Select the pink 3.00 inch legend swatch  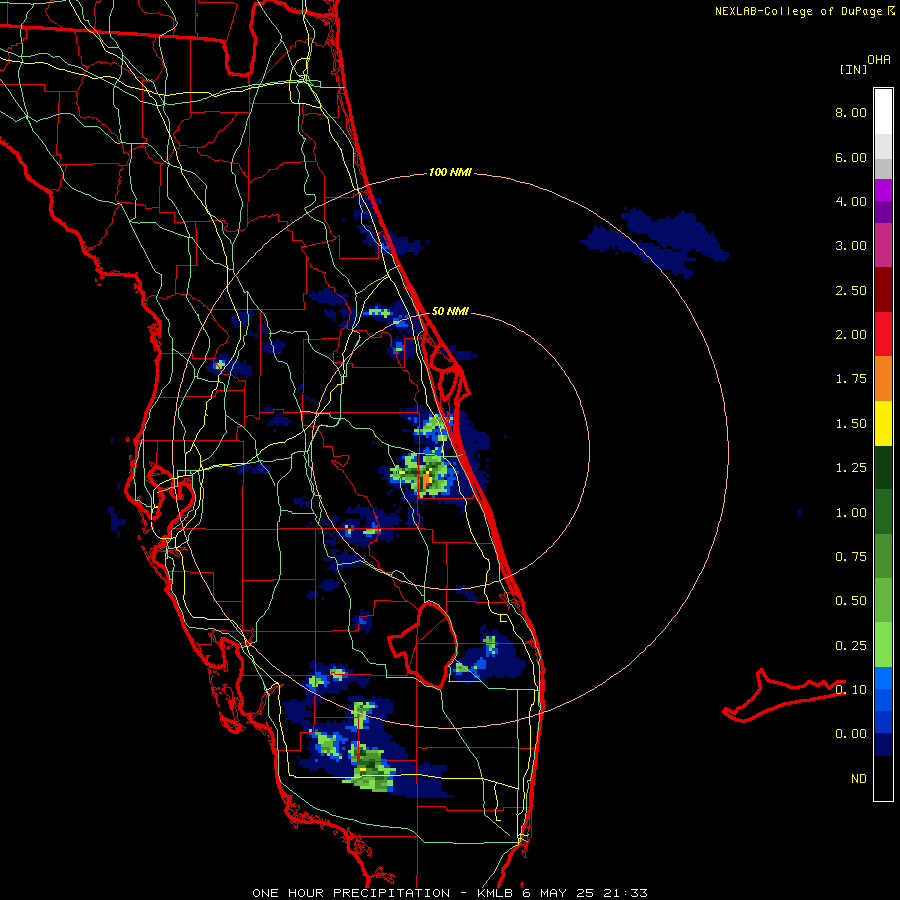(883, 245)
